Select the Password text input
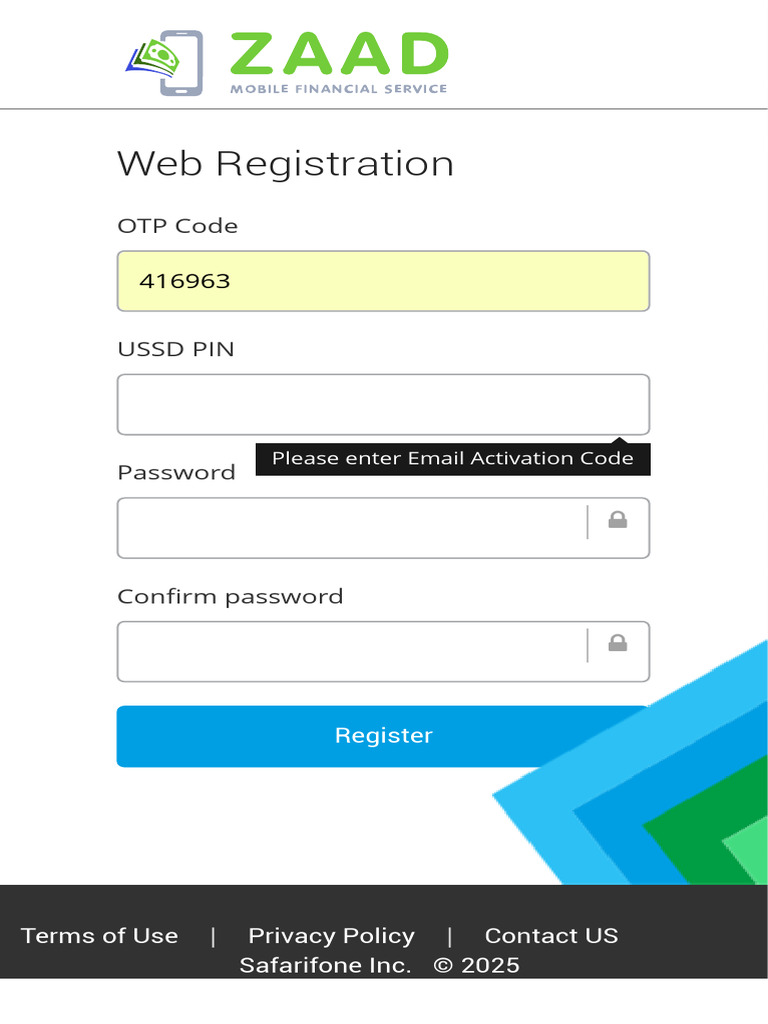This screenshot has width=768, height=1024. pos(350,528)
